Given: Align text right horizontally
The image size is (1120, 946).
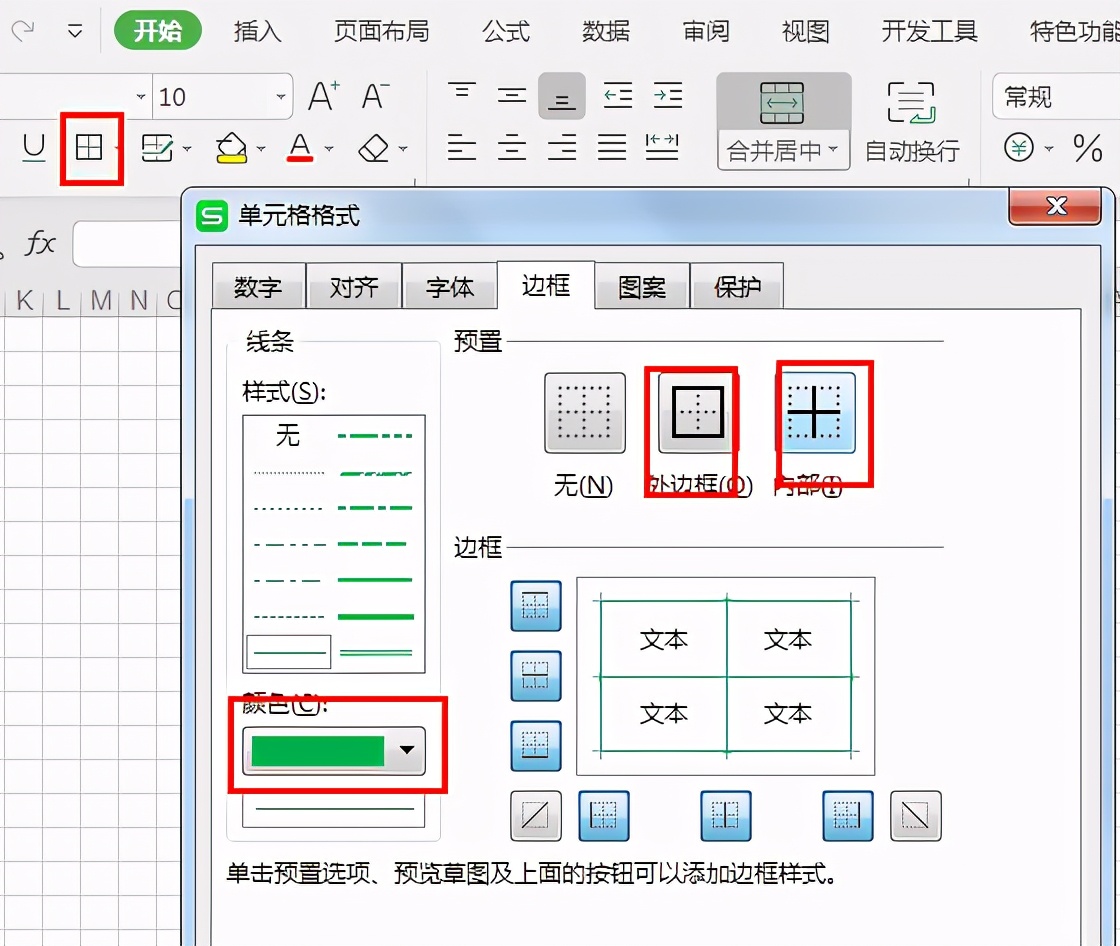Looking at the screenshot, I should coord(562,147).
